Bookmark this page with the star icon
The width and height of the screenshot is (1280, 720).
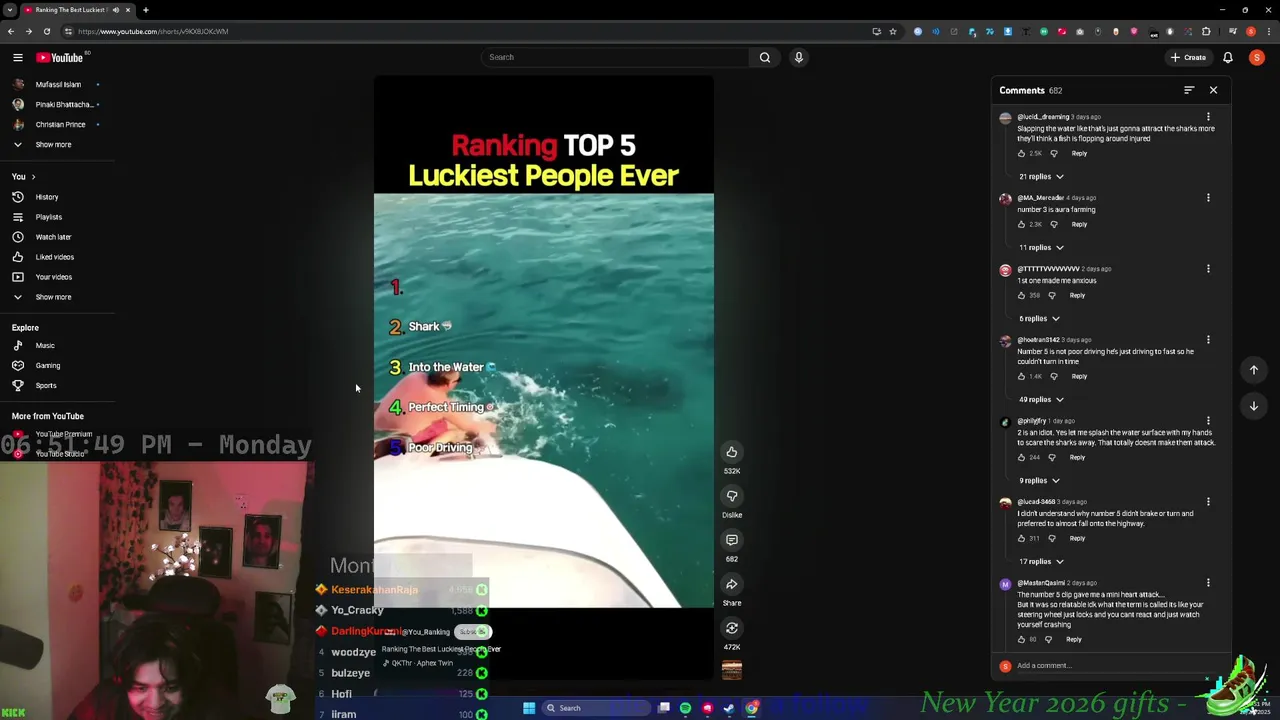coord(893,31)
